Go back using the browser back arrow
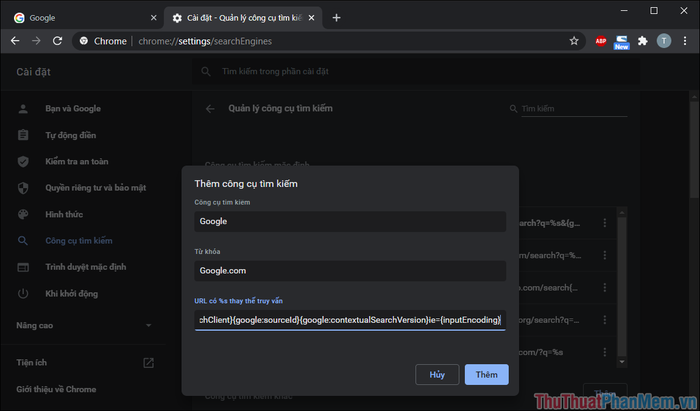Screen dimensions: 700x411 [x=15, y=41]
